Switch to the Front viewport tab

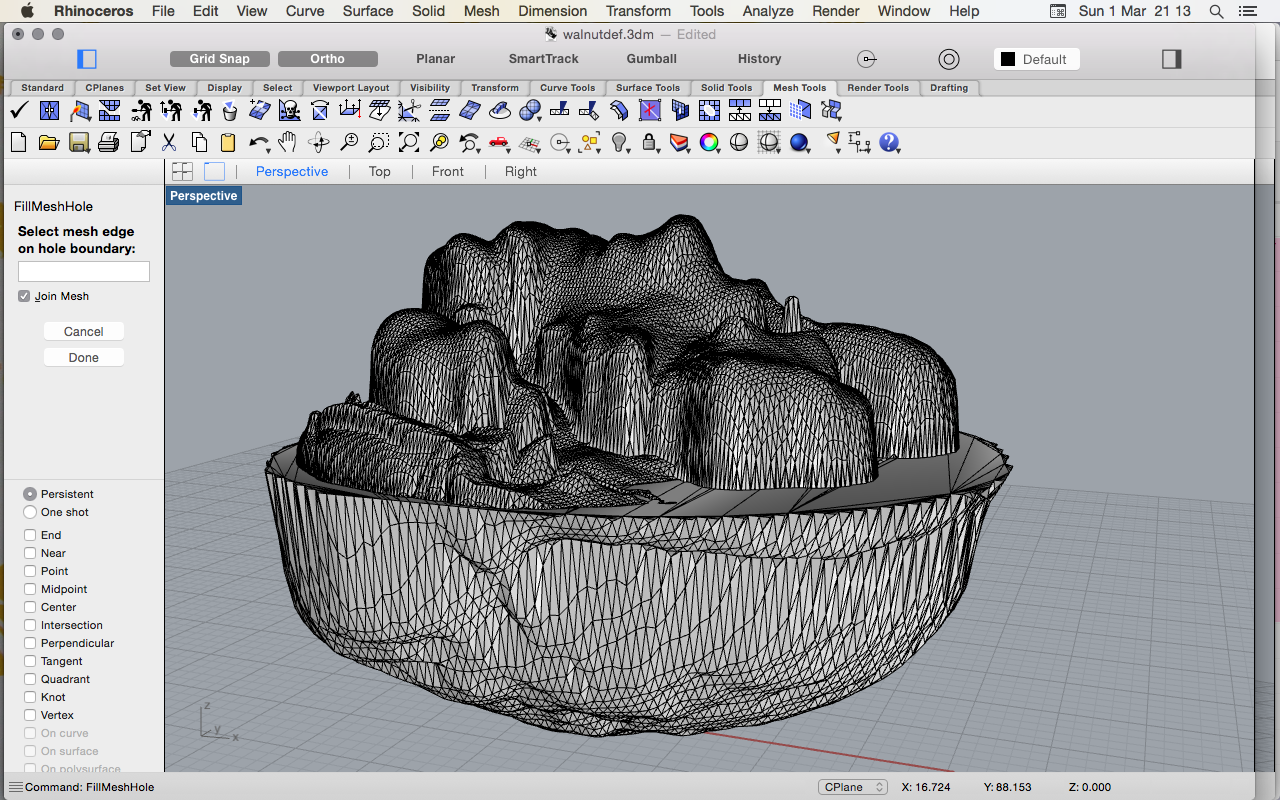(x=448, y=171)
